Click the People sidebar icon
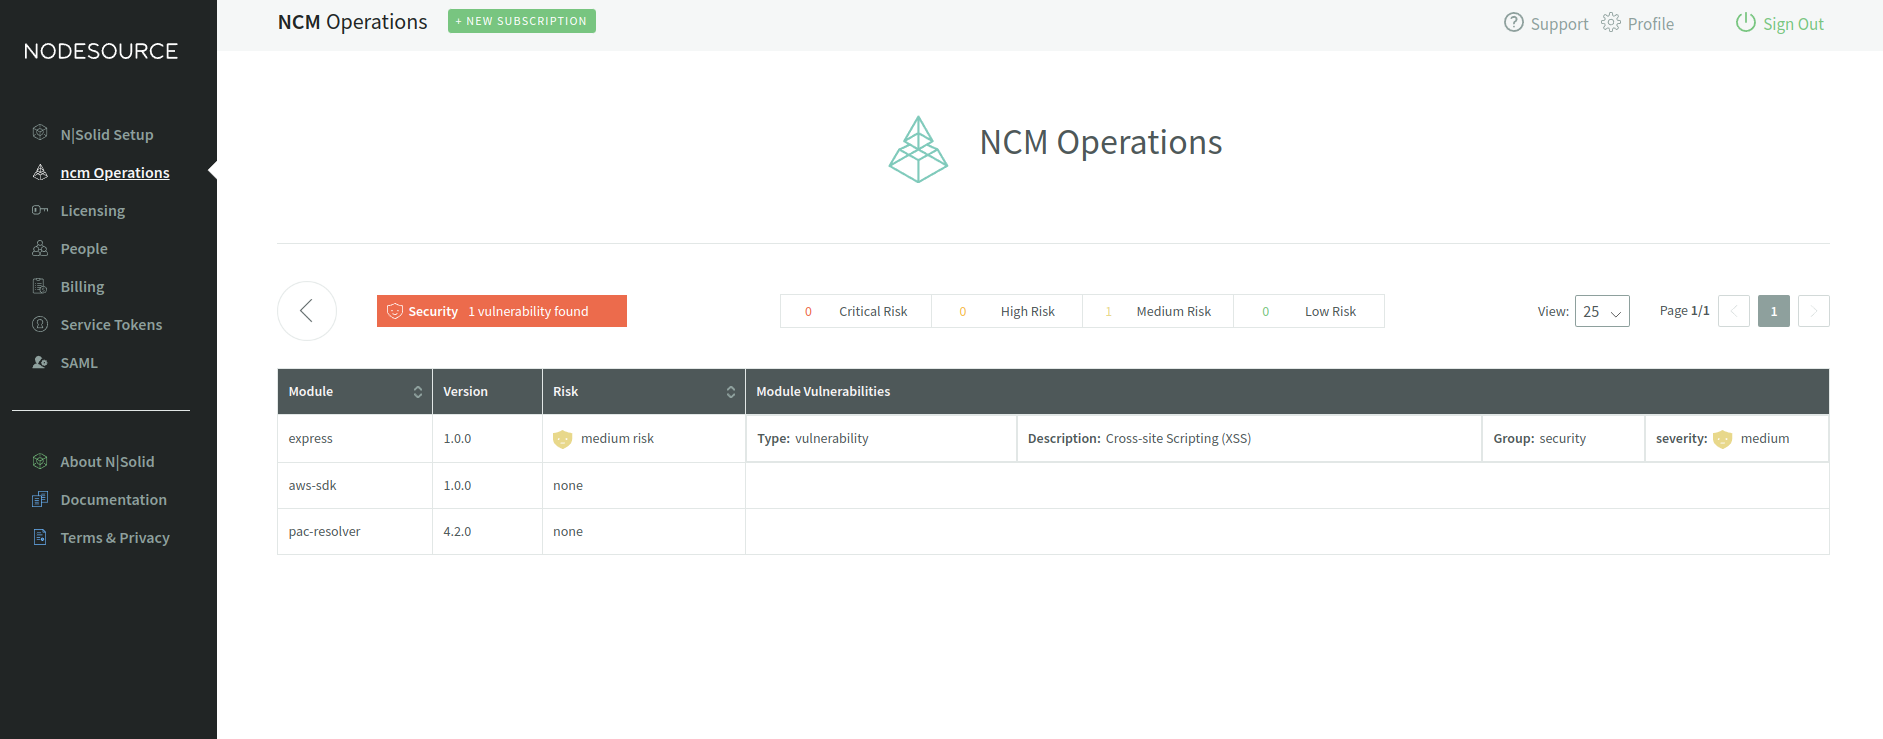The width and height of the screenshot is (1883, 739). tap(40, 248)
